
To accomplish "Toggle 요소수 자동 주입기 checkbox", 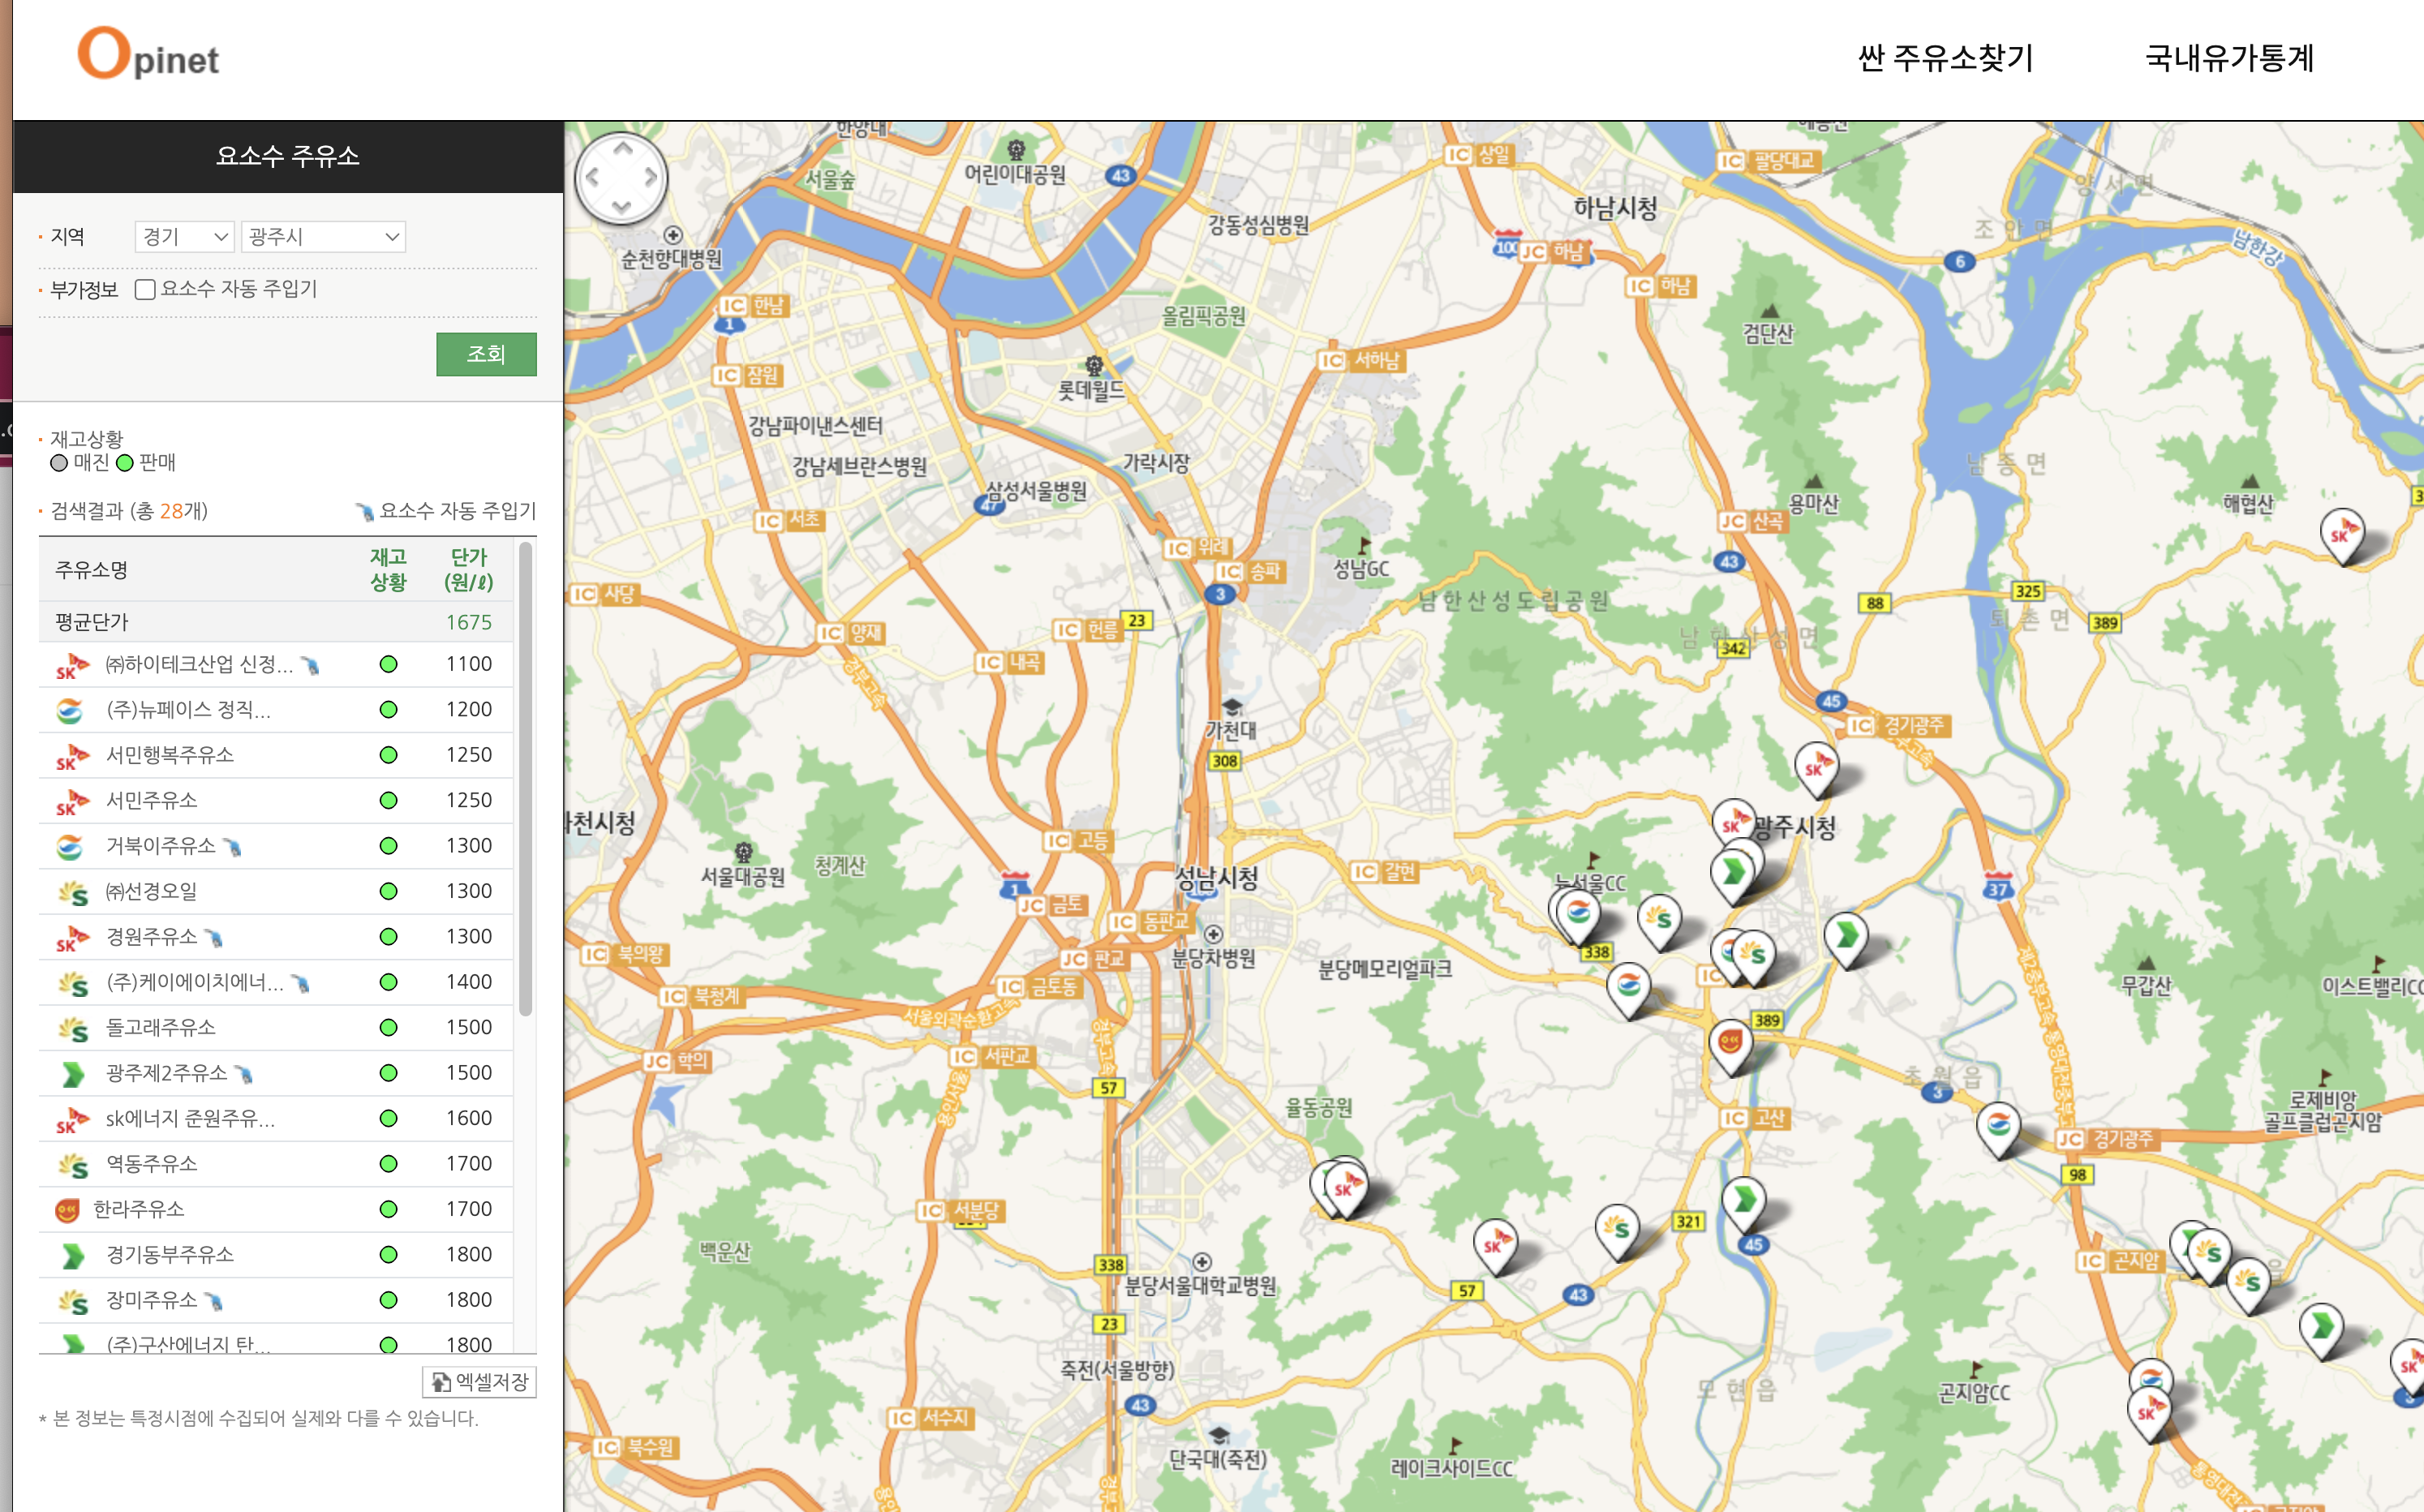I will click(x=145, y=289).
